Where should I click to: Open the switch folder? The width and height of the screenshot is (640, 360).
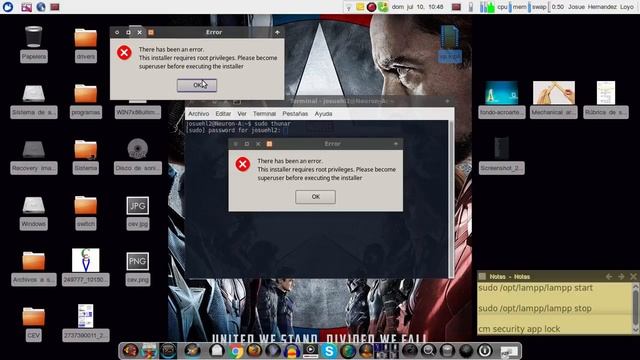86,205
